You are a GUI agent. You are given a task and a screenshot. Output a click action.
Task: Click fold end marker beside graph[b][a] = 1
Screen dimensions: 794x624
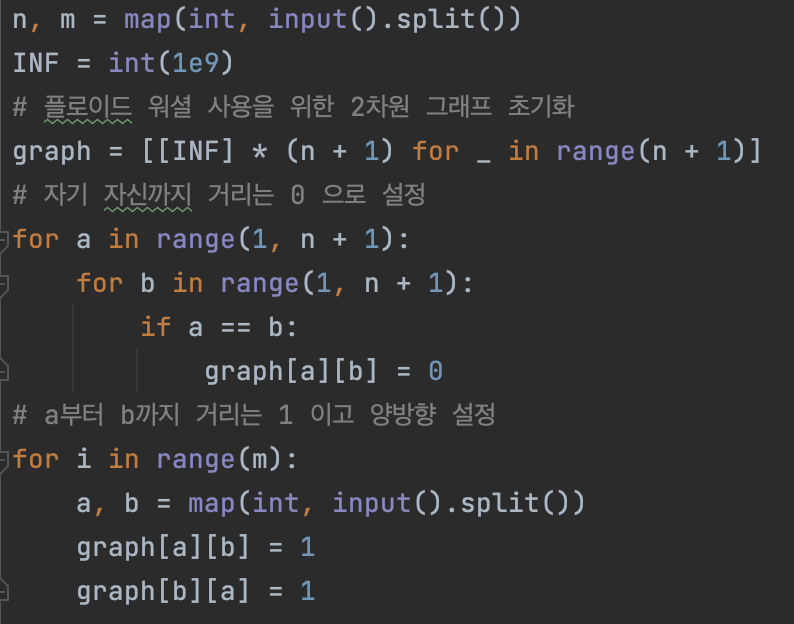[x=3, y=592]
